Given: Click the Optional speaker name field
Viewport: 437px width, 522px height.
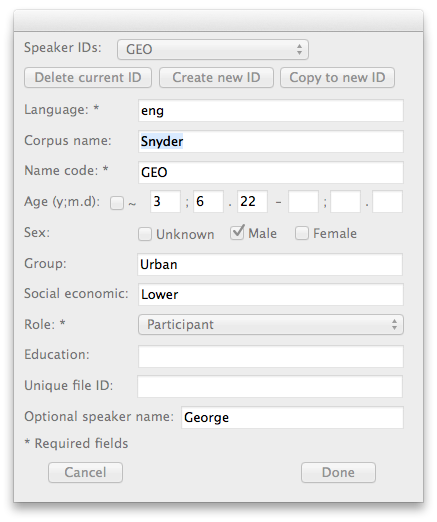Looking at the screenshot, I should pos(292,417).
